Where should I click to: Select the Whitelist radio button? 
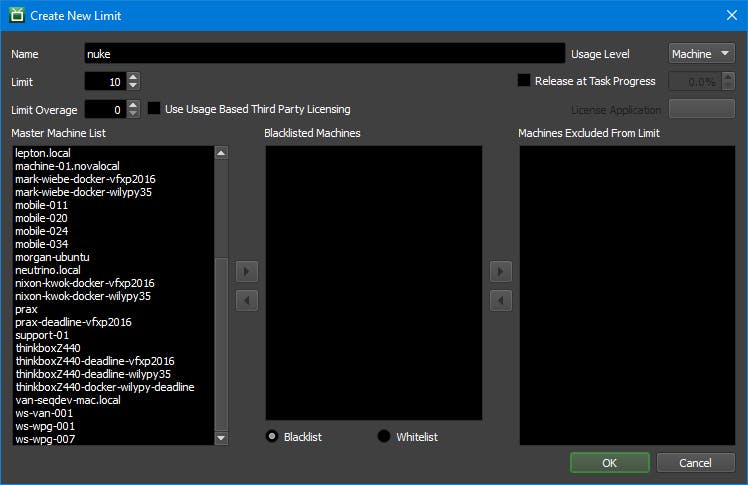point(384,436)
